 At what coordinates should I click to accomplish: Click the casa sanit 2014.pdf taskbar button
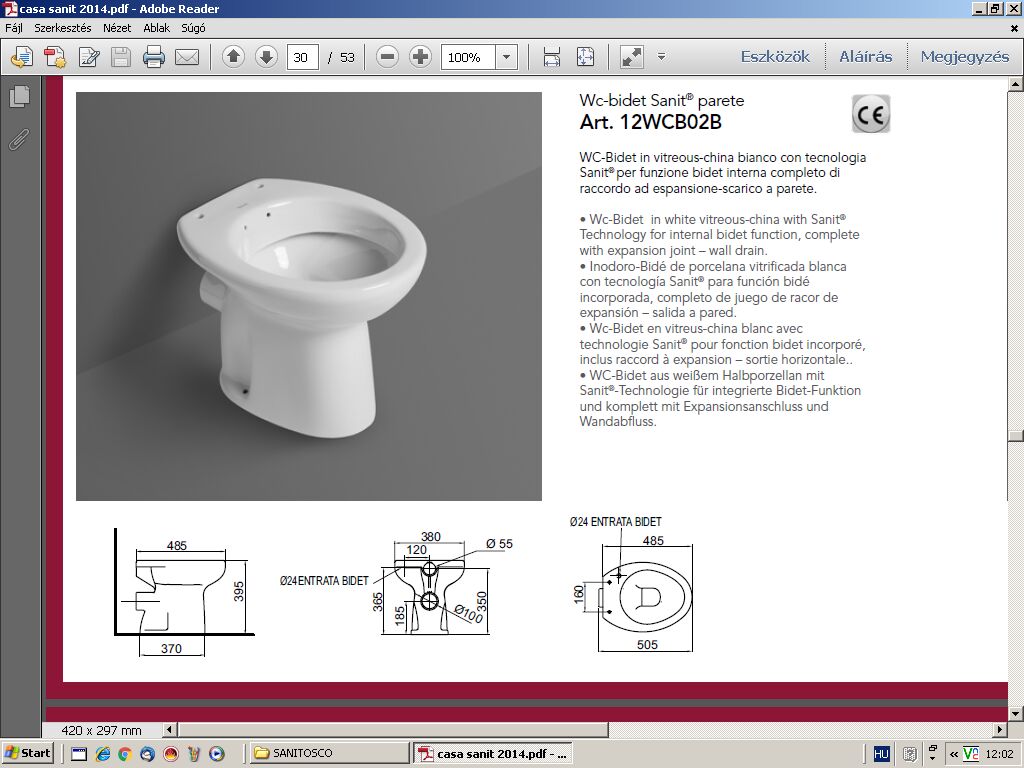tap(493, 753)
